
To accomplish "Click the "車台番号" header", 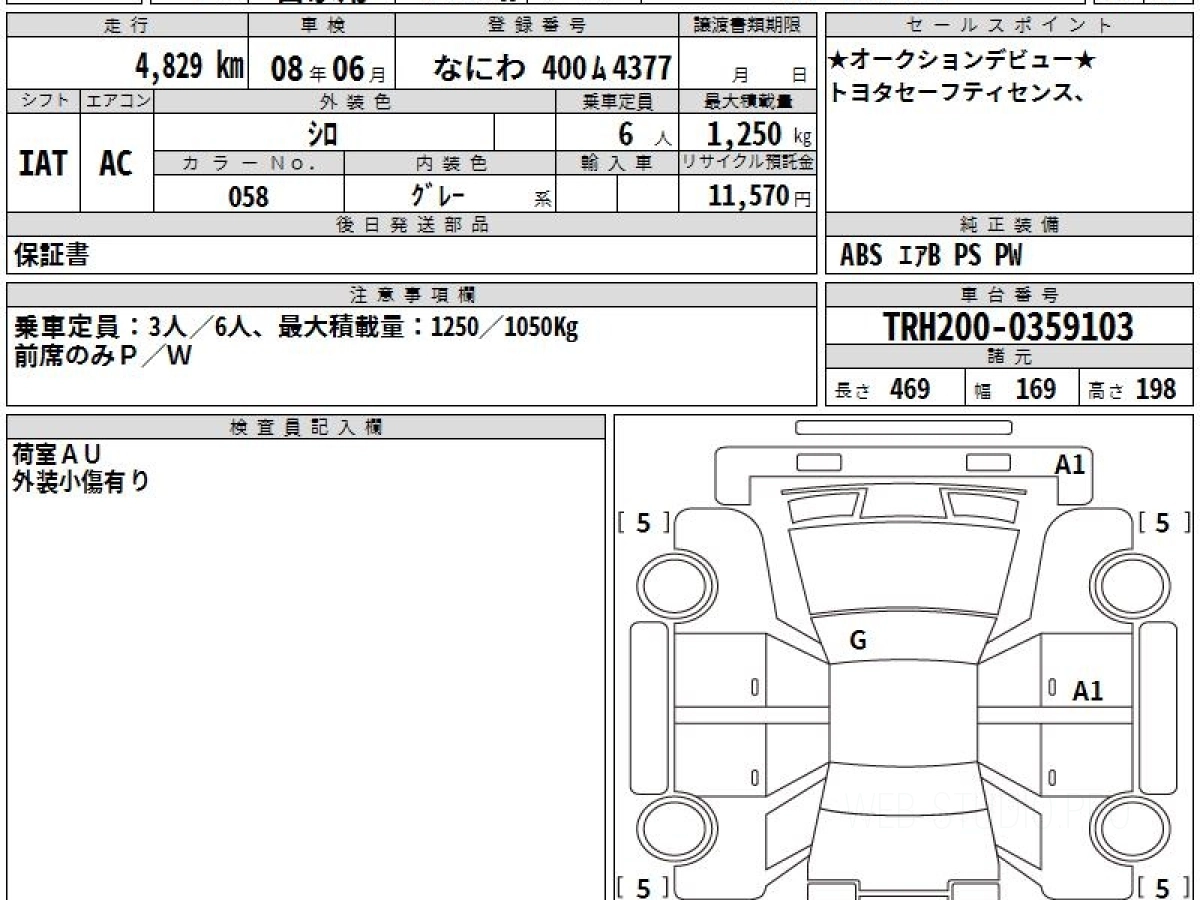I will (1009, 294).
